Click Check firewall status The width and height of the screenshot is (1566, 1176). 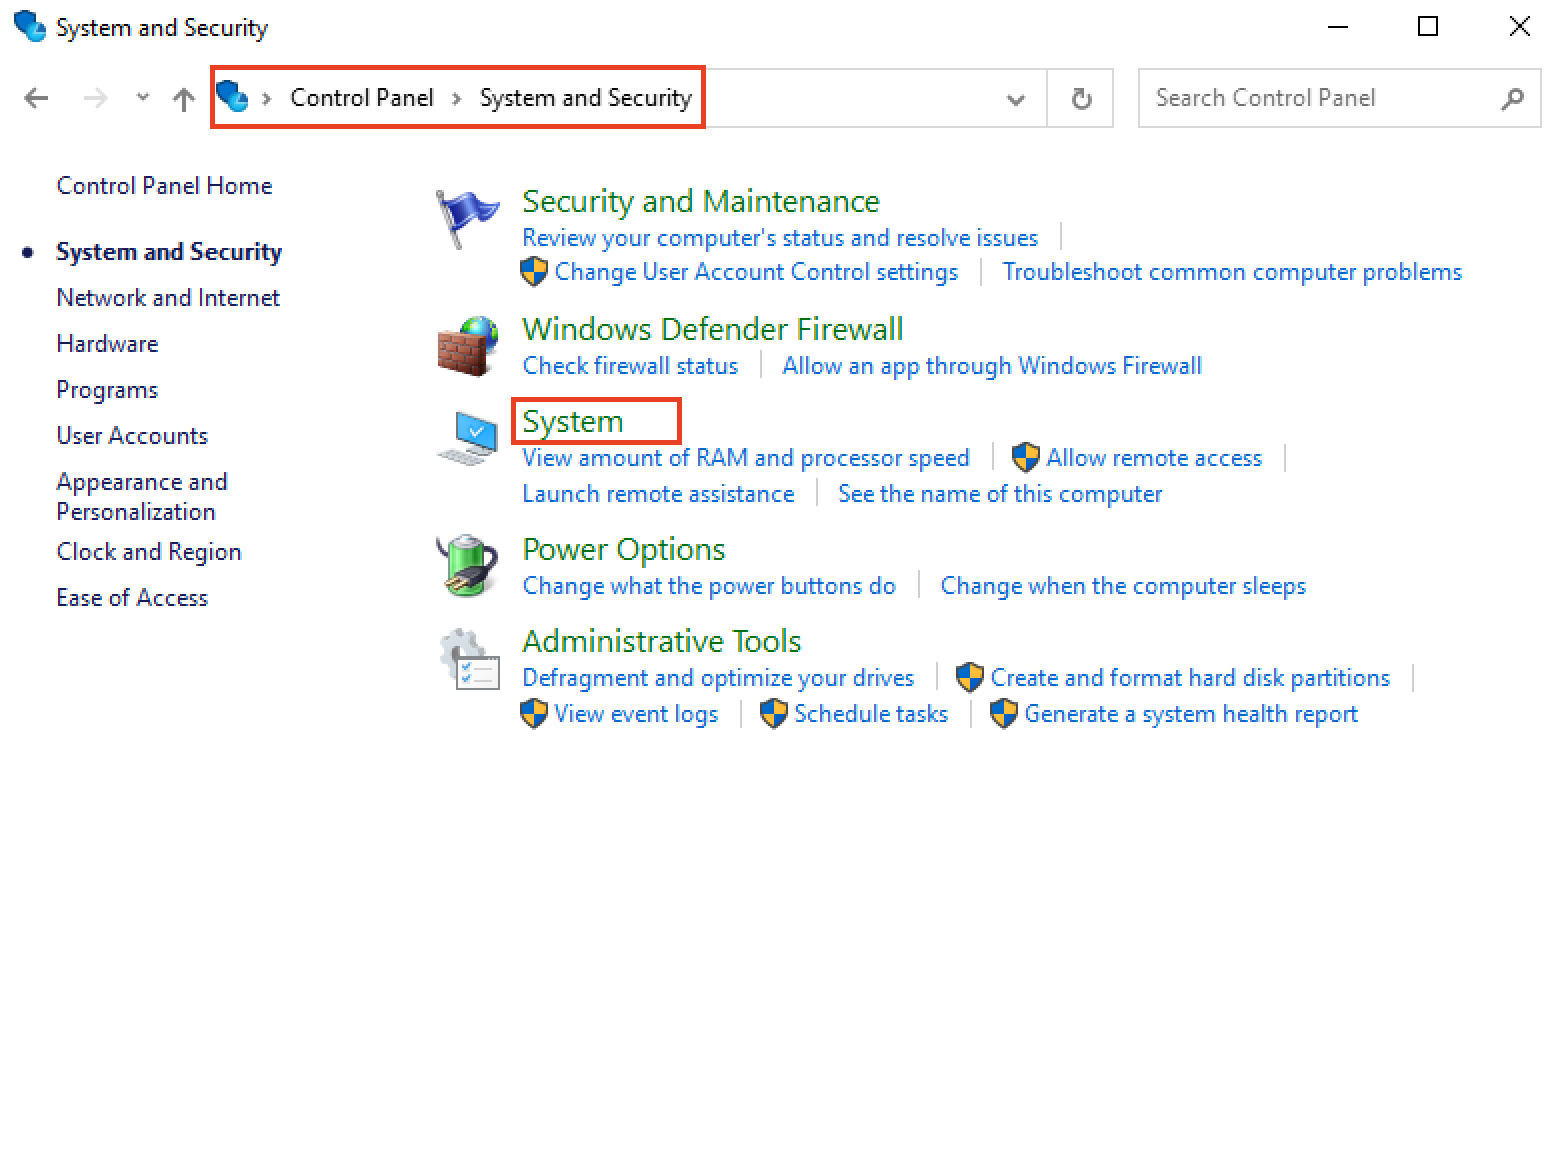[x=630, y=366]
